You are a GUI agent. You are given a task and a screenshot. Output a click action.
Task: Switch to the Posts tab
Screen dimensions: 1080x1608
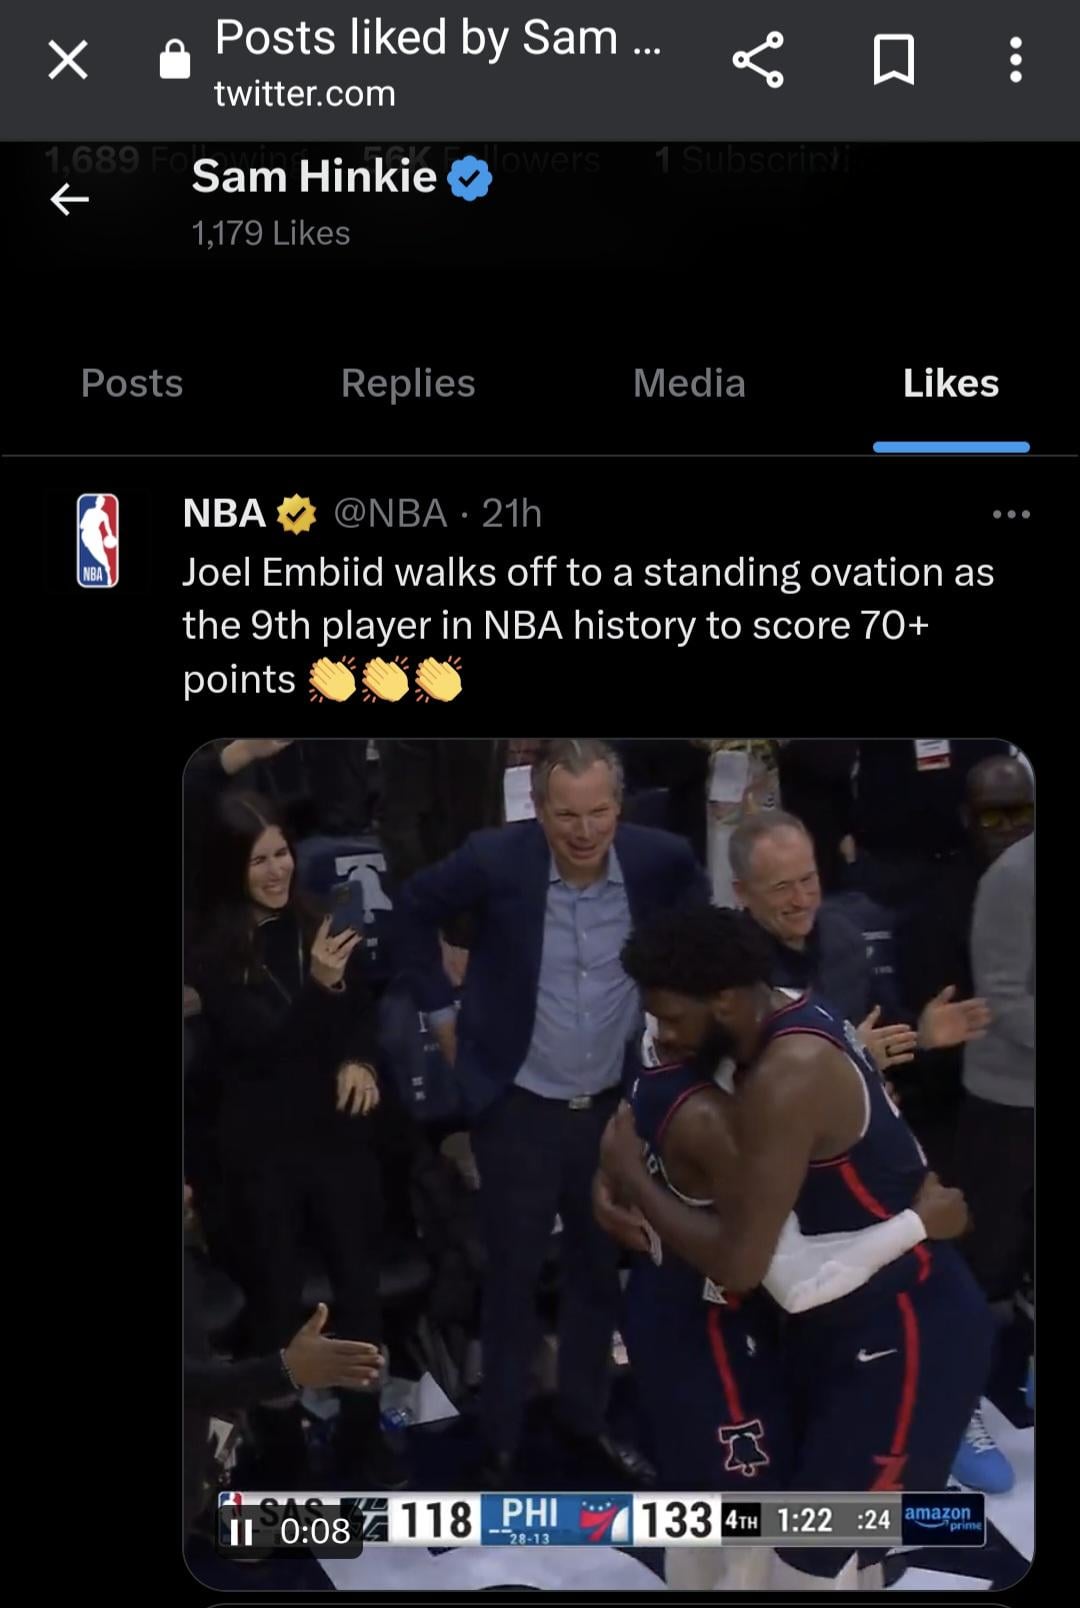(x=132, y=383)
